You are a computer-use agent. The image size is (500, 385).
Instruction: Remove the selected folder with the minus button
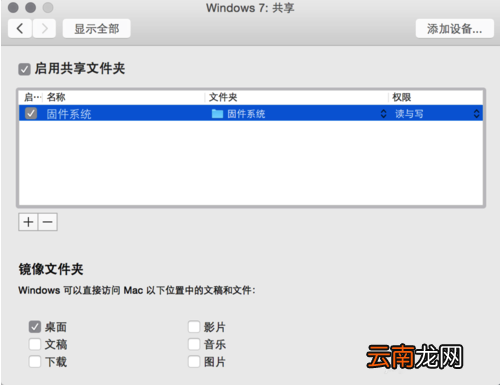[x=48, y=222]
